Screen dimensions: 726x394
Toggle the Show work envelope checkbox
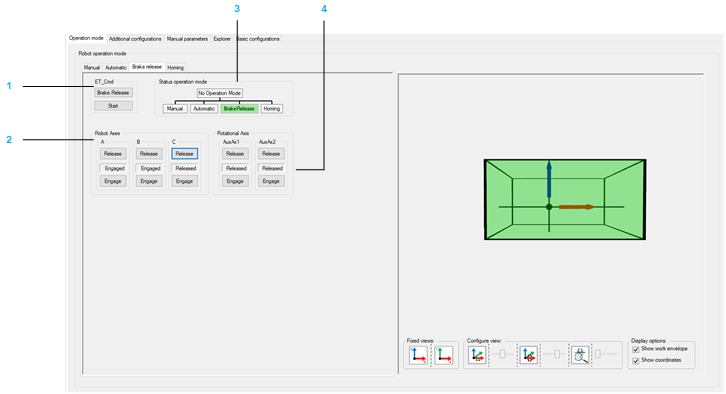pos(636,349)
